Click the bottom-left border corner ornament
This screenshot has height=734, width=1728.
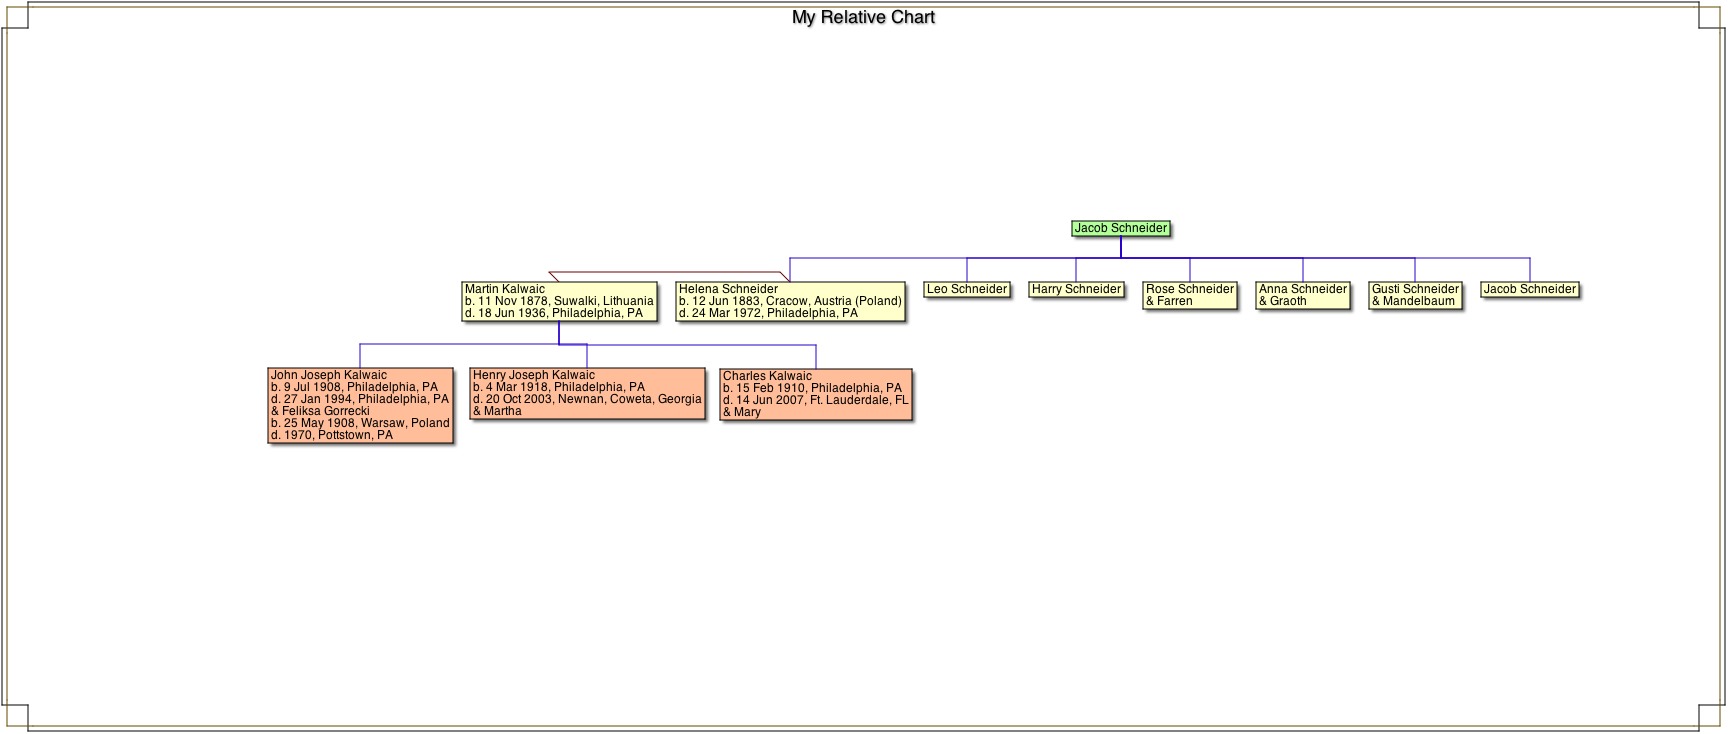pyautogui.click(x=15, y=717)
